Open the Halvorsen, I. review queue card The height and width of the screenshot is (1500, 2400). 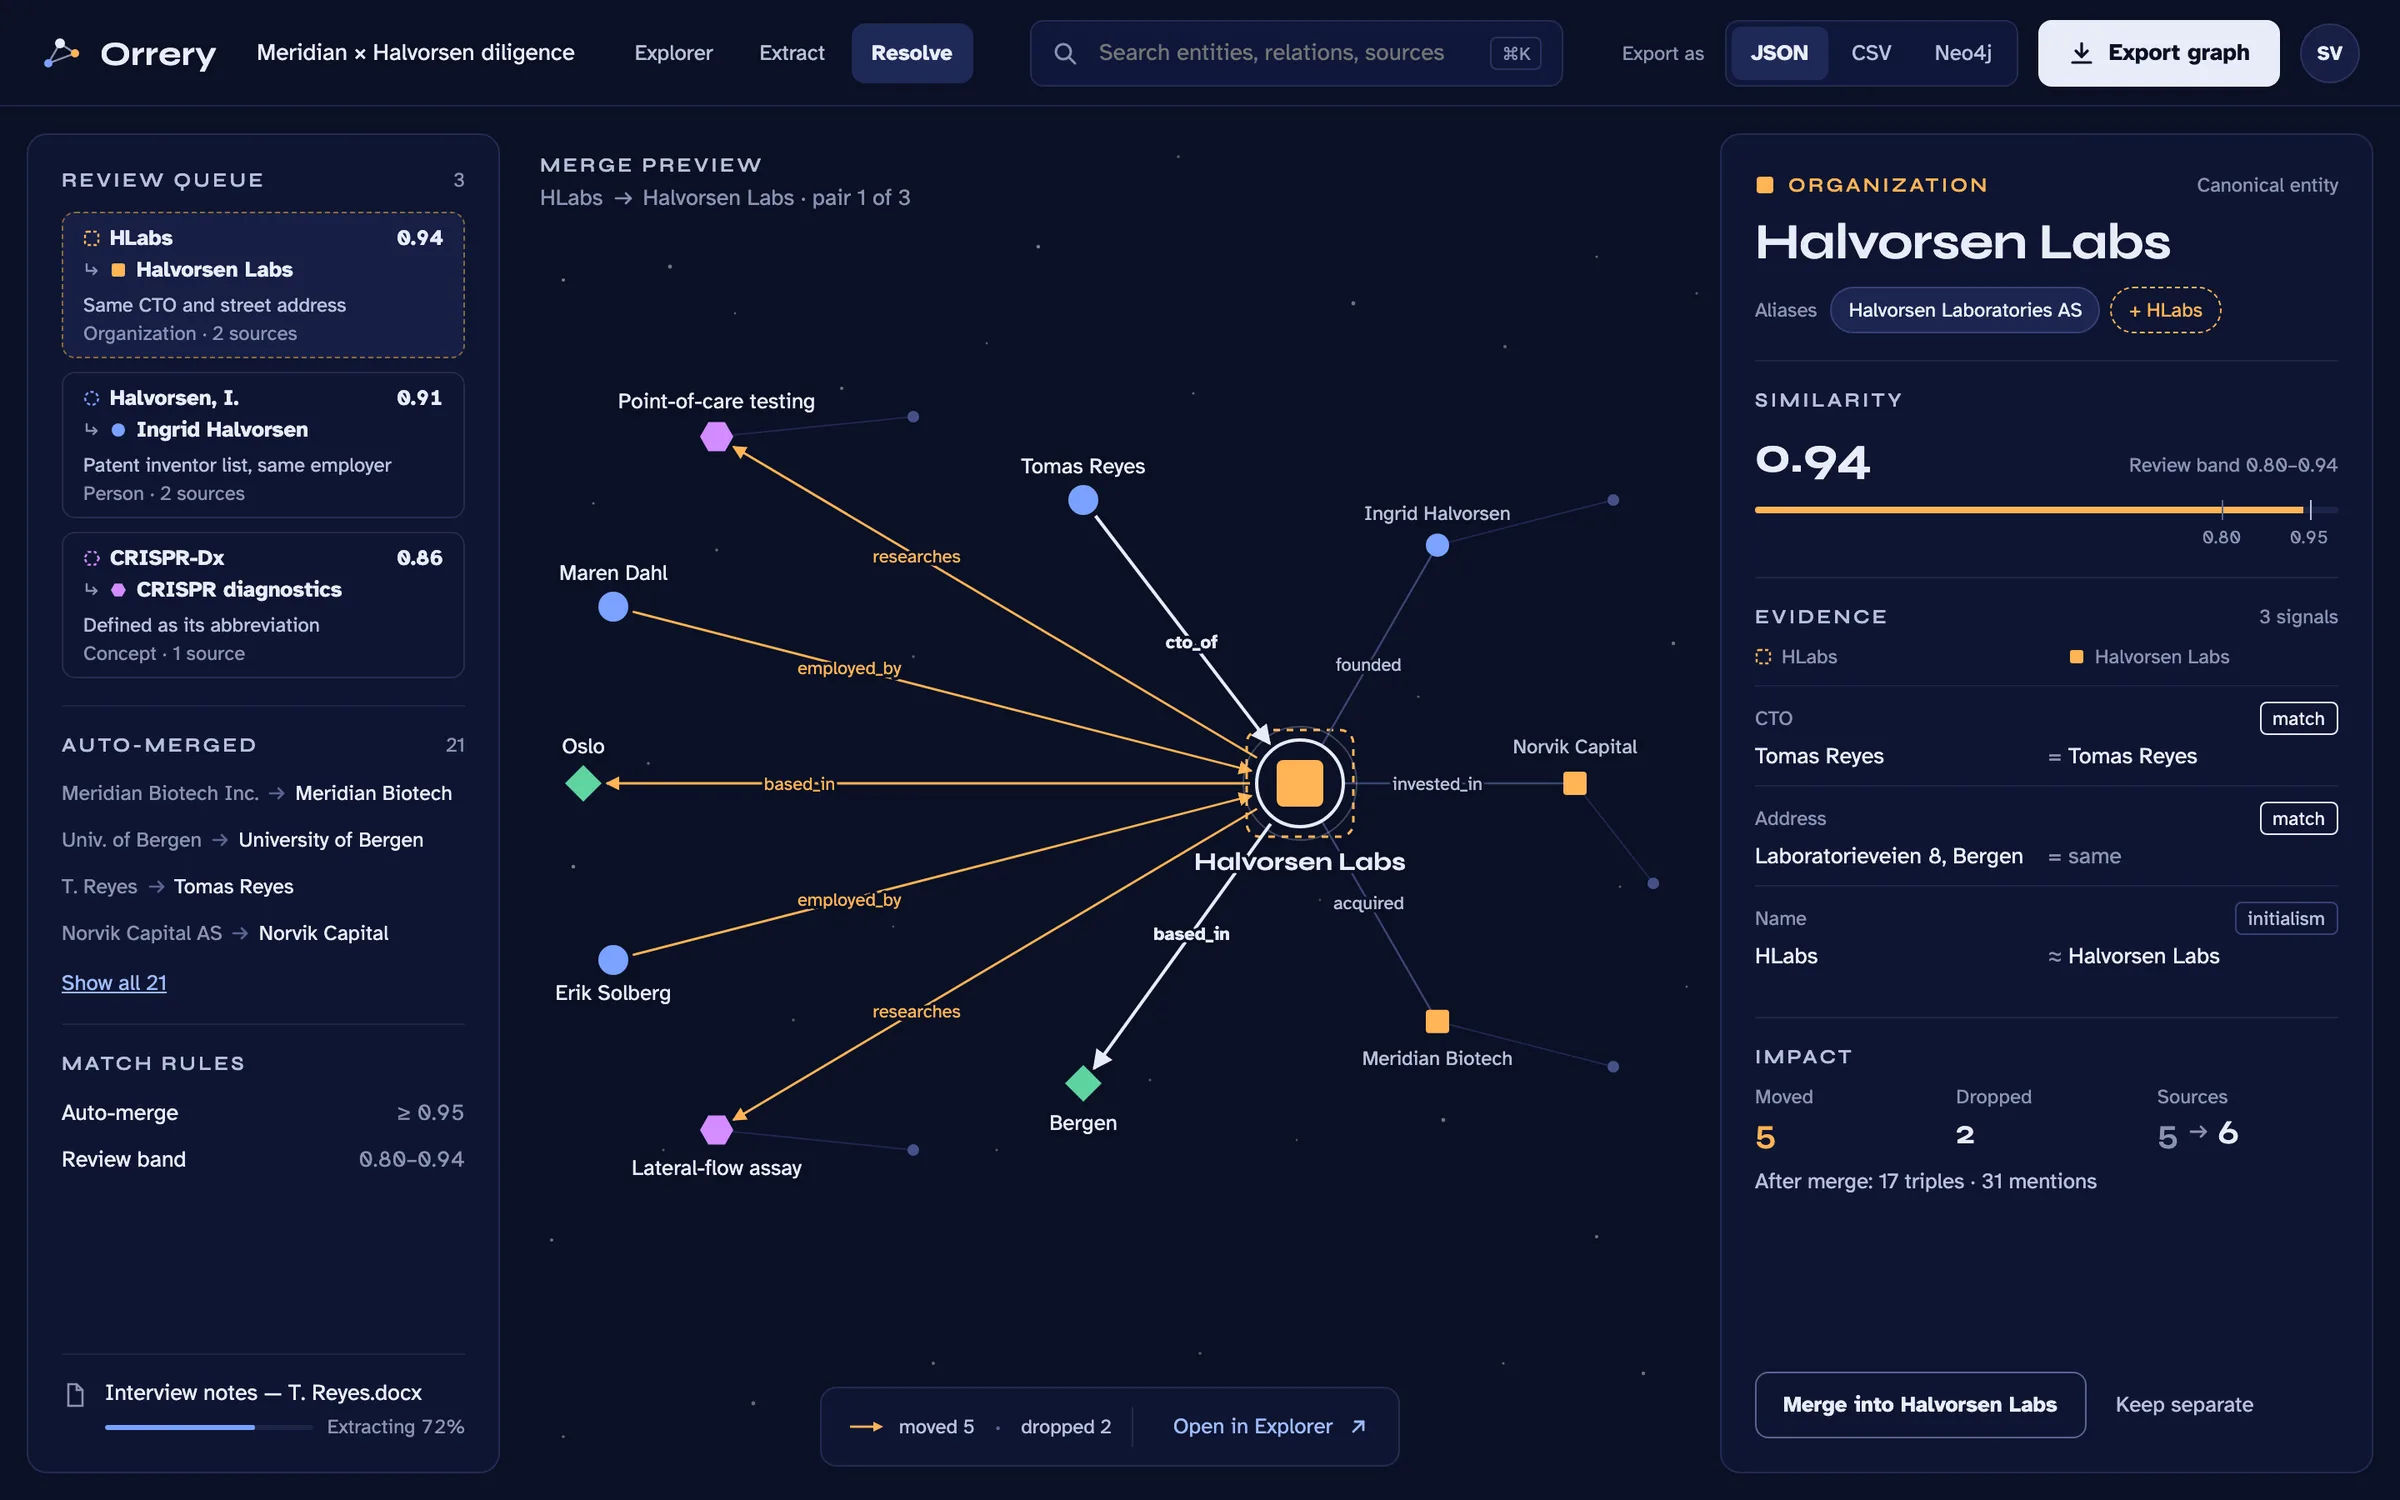tap(263, 445)
